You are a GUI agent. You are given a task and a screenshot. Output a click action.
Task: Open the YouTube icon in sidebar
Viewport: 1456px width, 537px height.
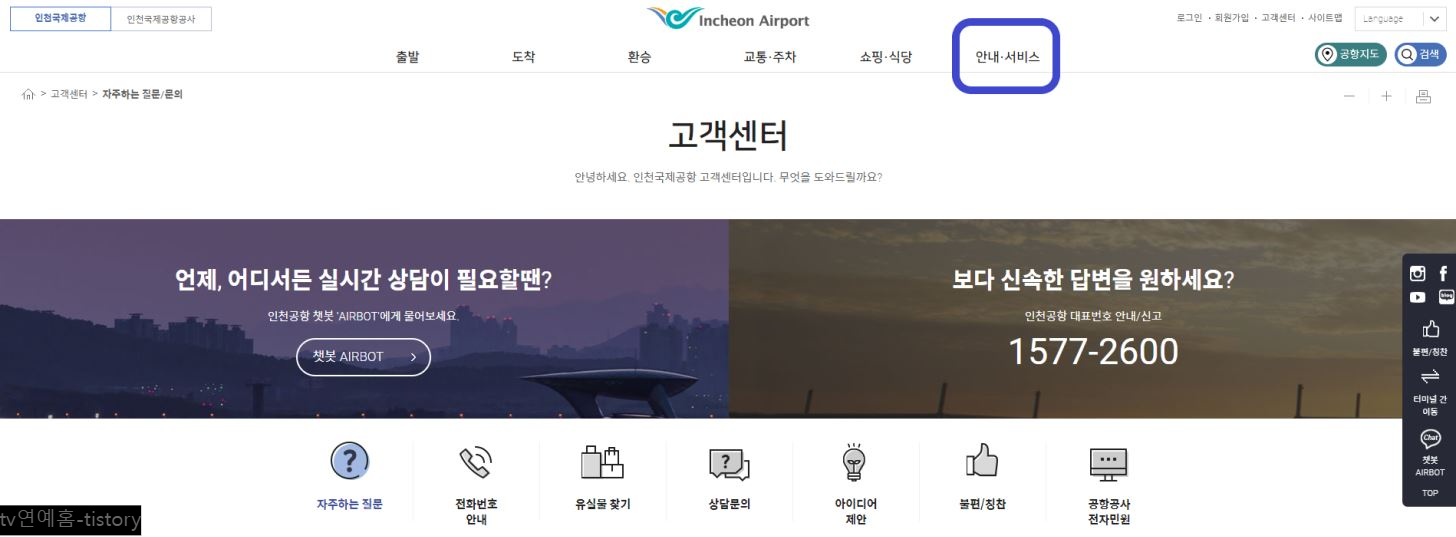(1417, 297)
